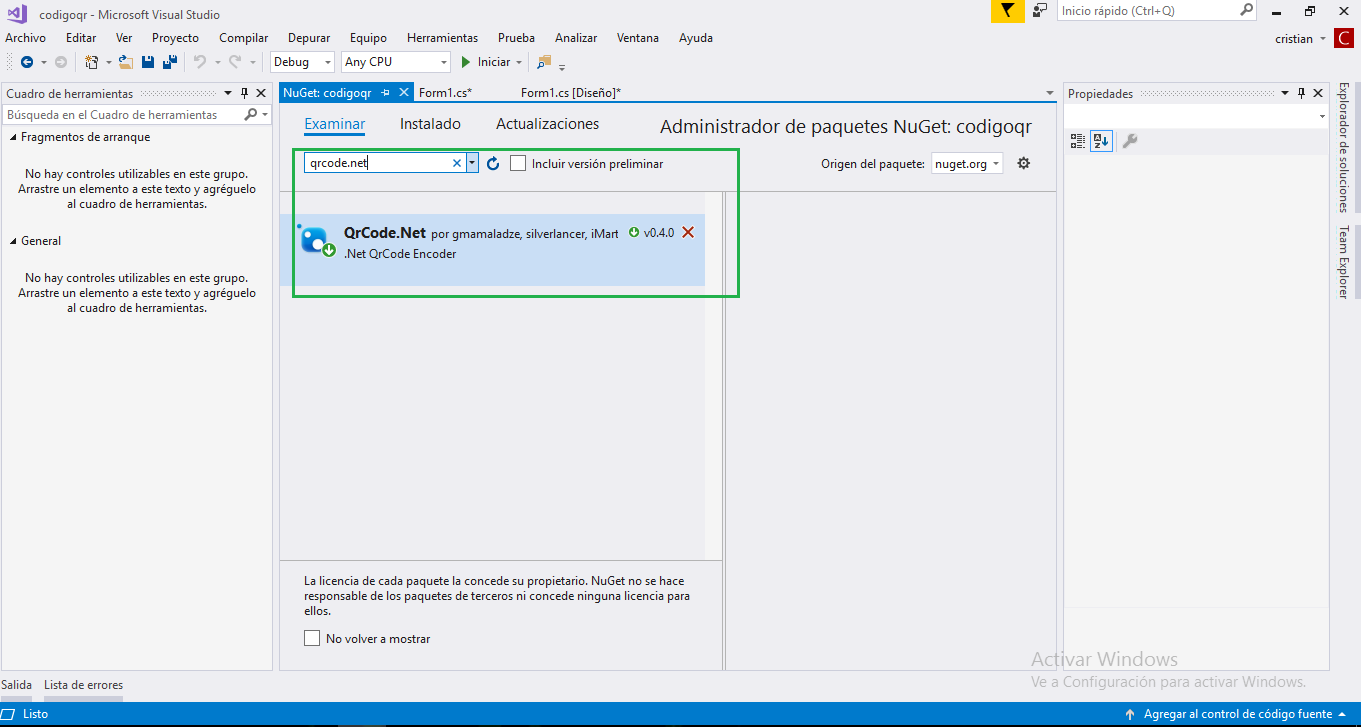Viewport: 1361px width, 727px height.
Task: Collapse the General toolbox group
Action: pyautogui.click(x=14, y=241)
